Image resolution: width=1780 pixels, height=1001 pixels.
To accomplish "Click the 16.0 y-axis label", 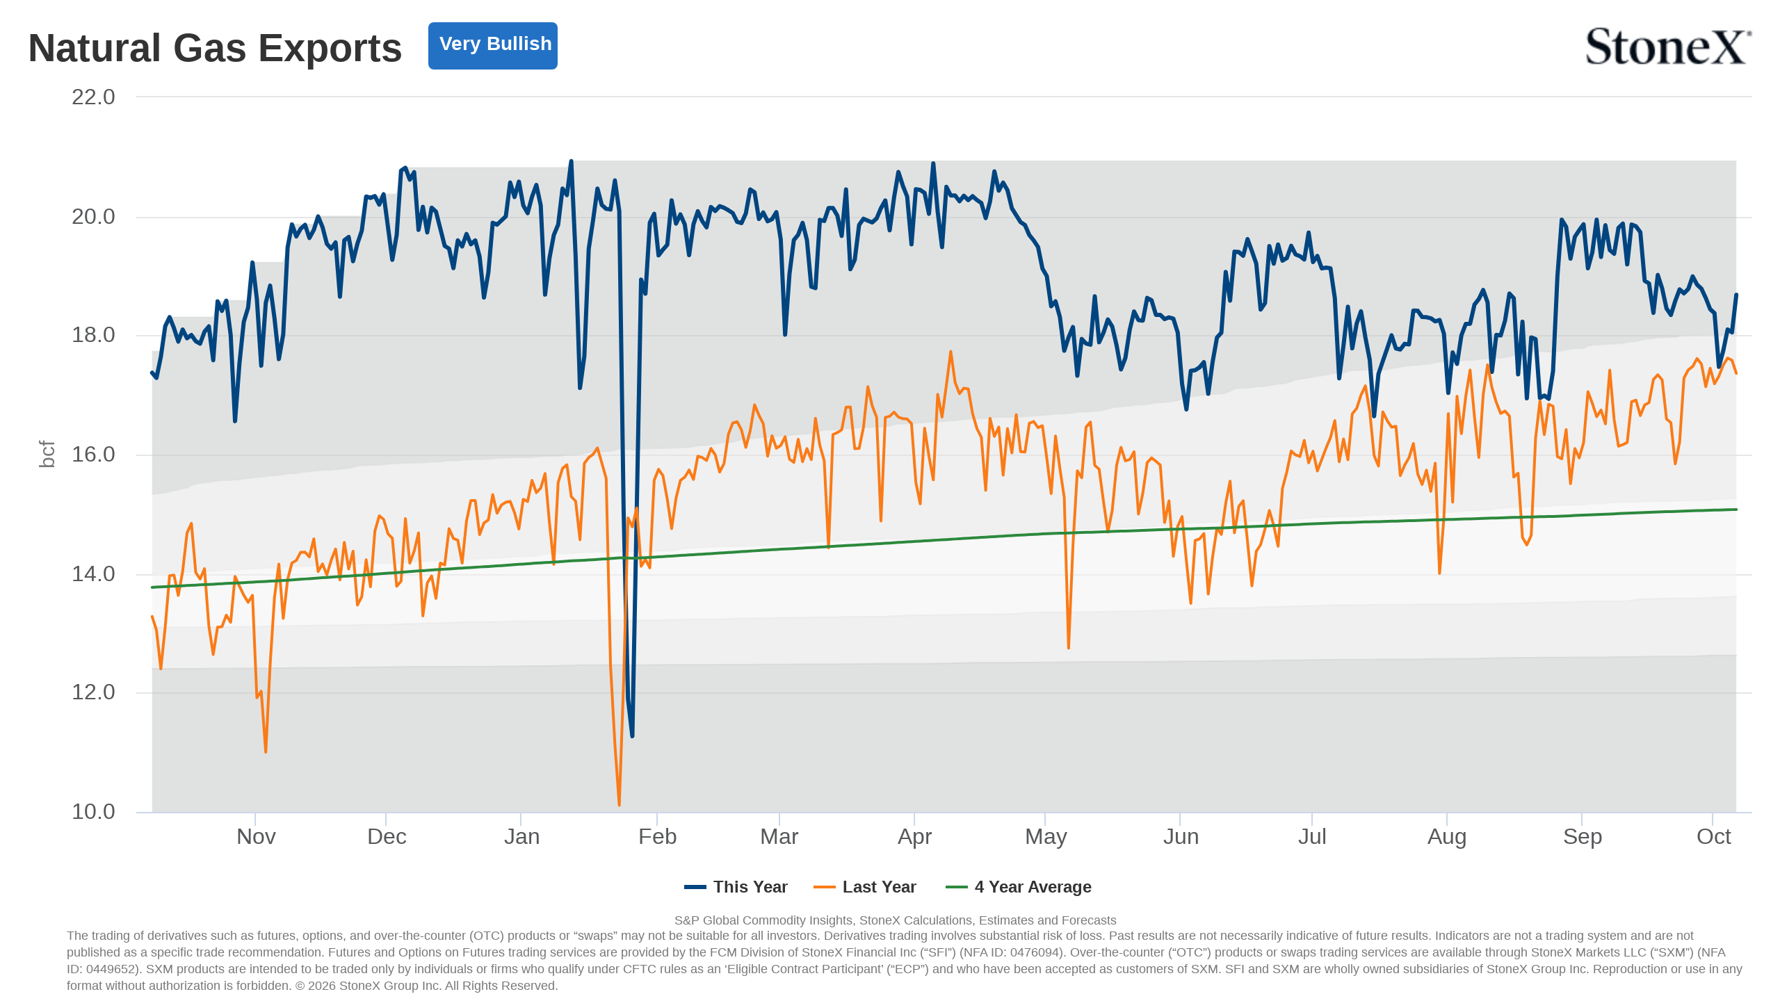I will pos(93,455).
